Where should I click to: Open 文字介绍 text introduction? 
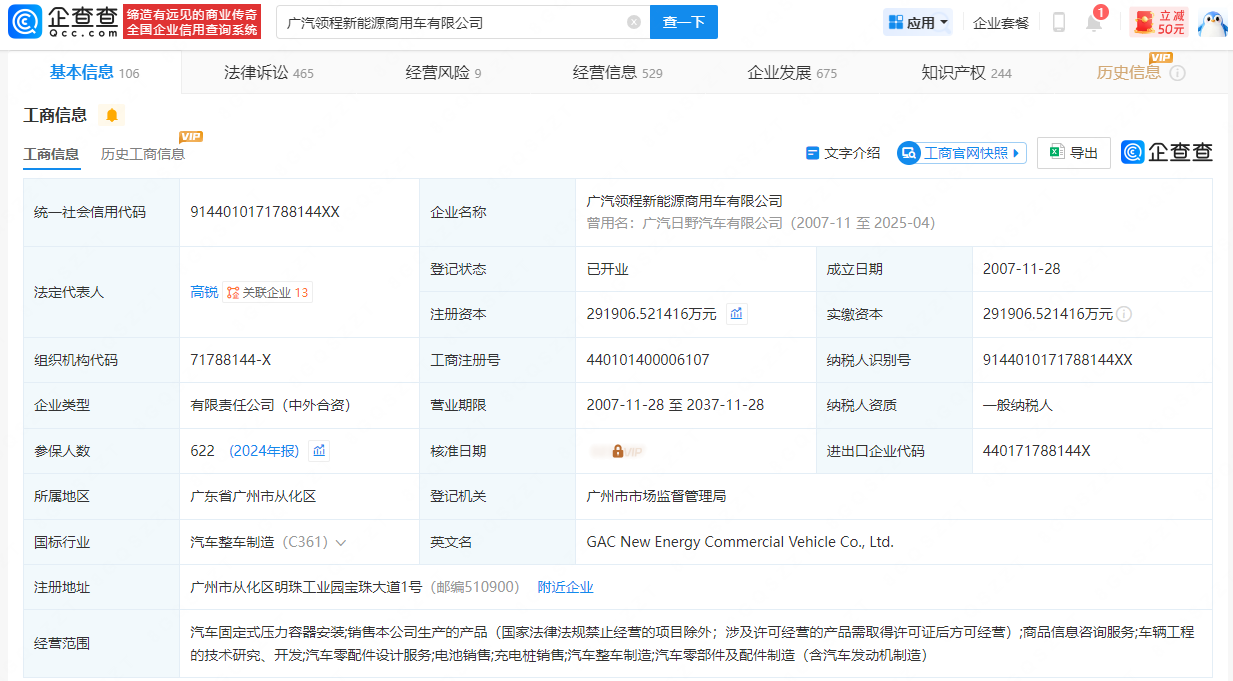pyautogui.click(x=843, y=153)
